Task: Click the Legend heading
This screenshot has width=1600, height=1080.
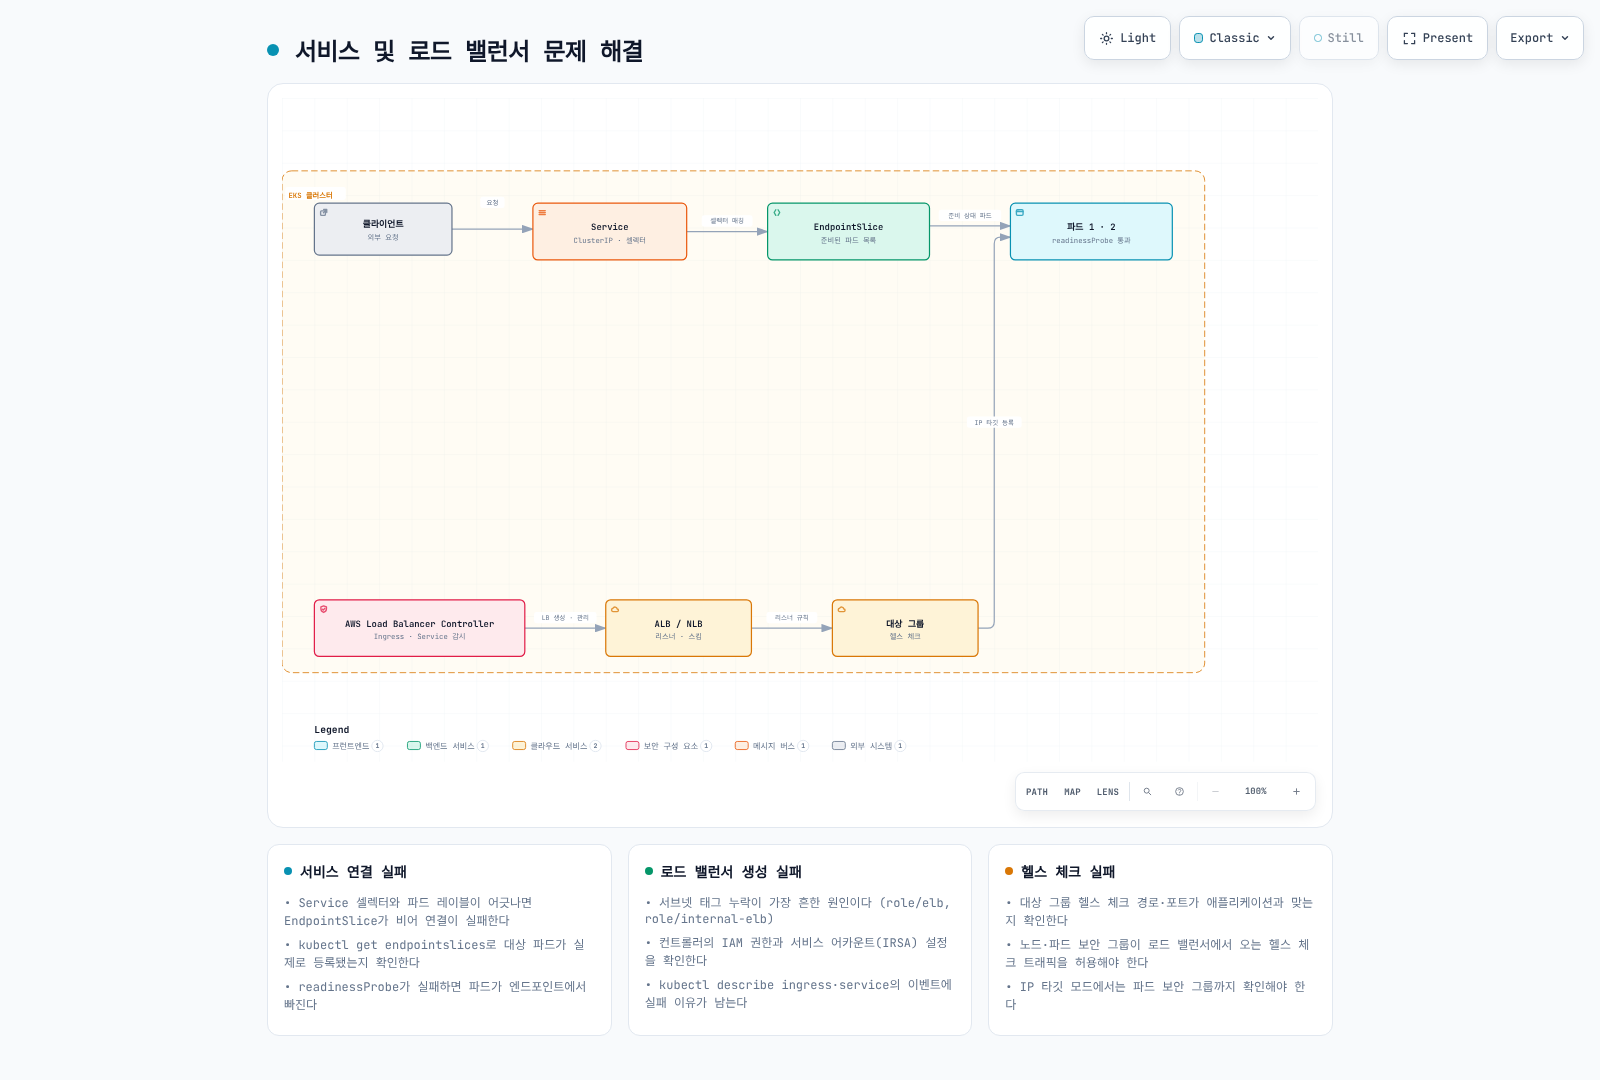Action: pos(332,730)
